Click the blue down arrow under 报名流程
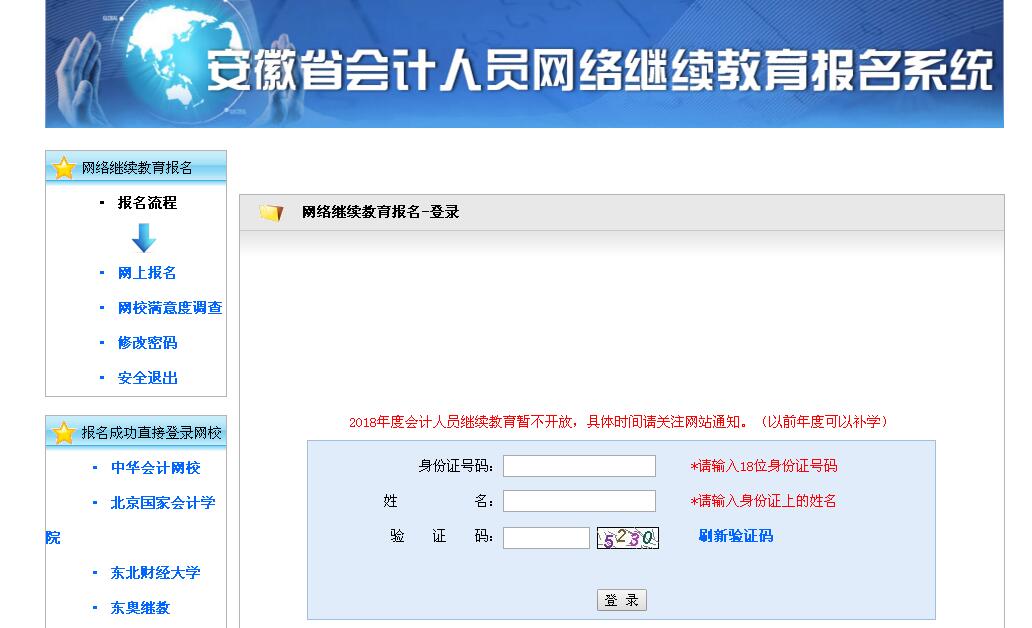1032x628 pixels. pyautogui.click(x=144, y=238)
